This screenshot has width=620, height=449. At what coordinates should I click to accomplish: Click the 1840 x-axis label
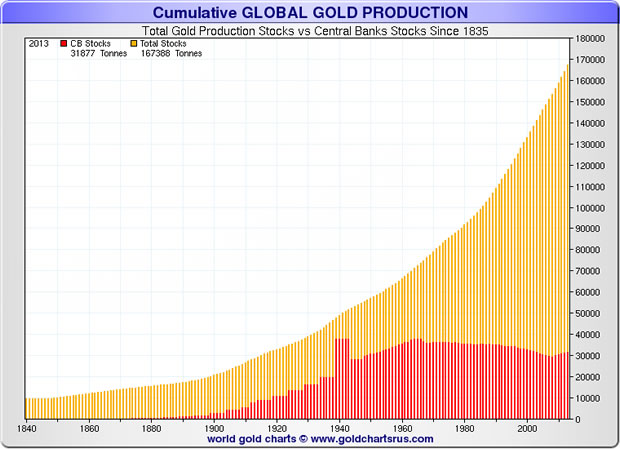coord(30,427)
